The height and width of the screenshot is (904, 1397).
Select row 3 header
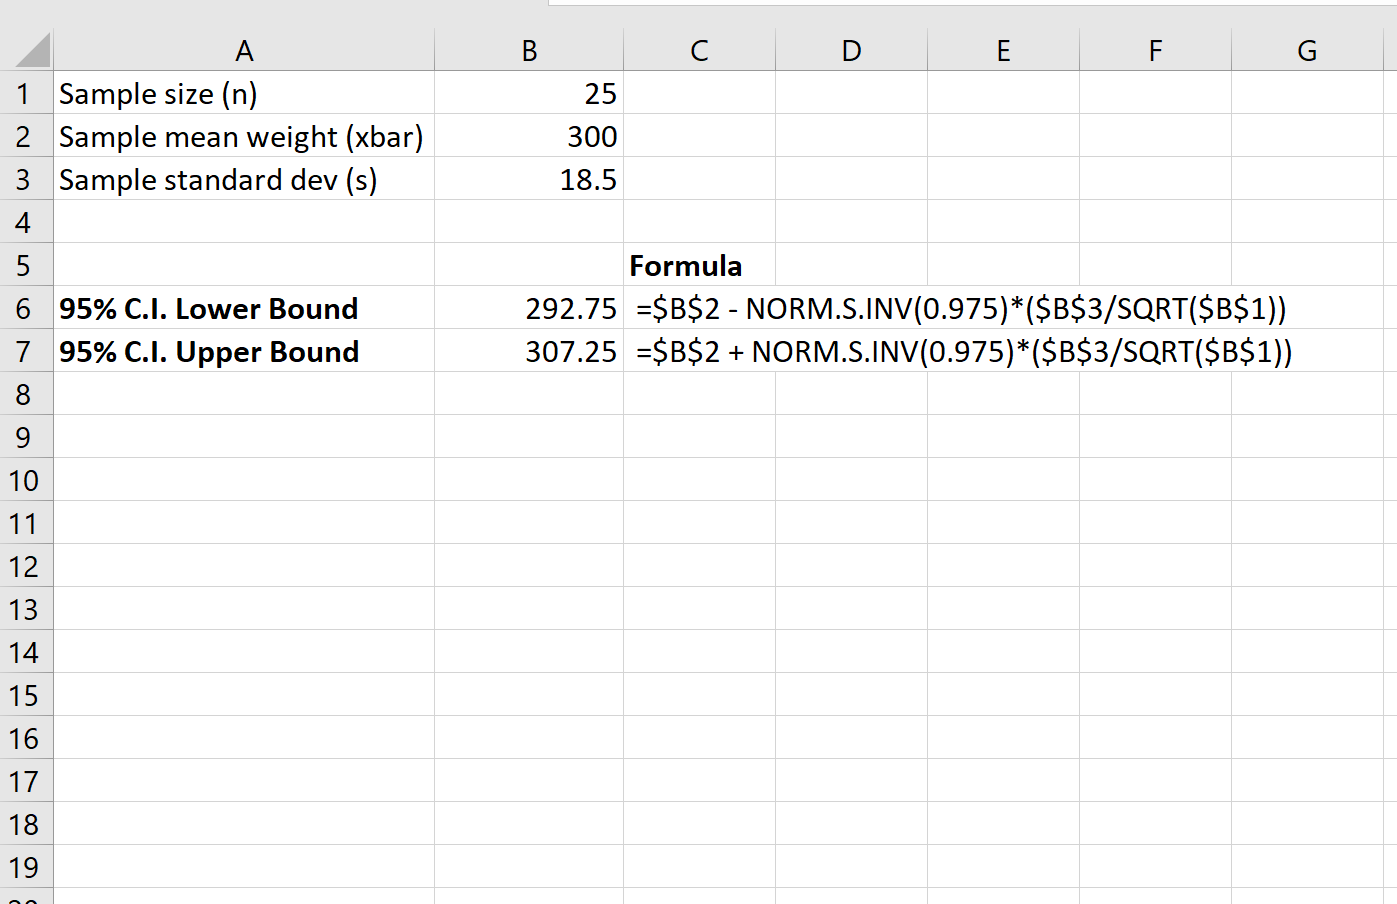coord(26,179)
